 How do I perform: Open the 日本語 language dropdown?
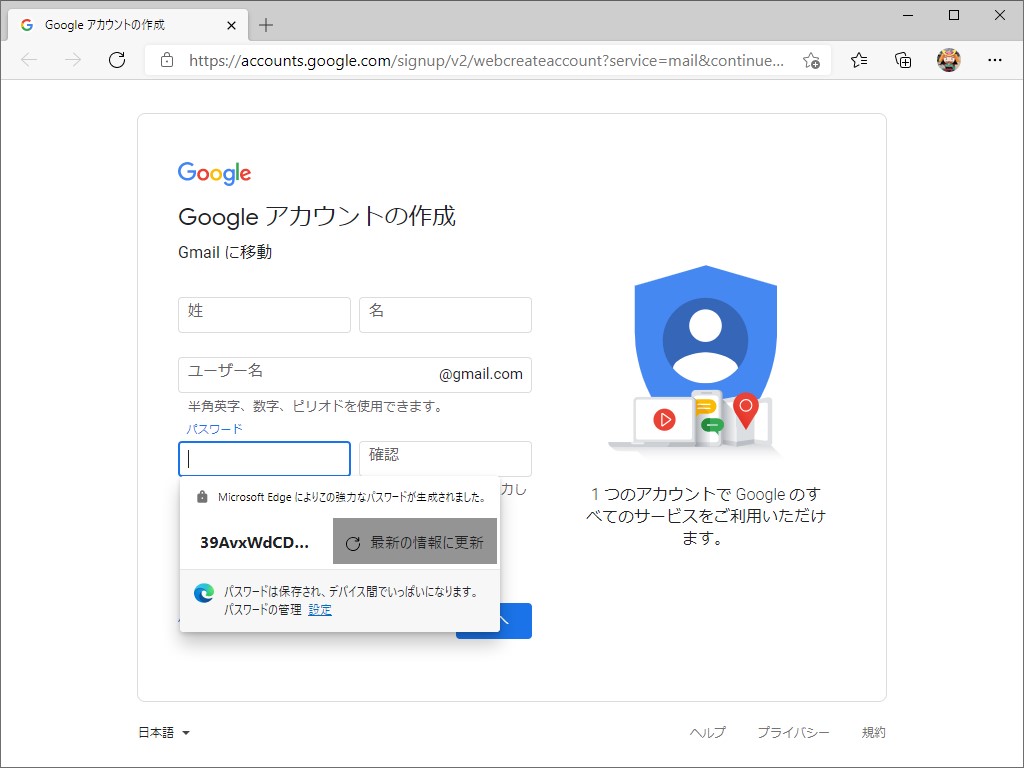162,732
